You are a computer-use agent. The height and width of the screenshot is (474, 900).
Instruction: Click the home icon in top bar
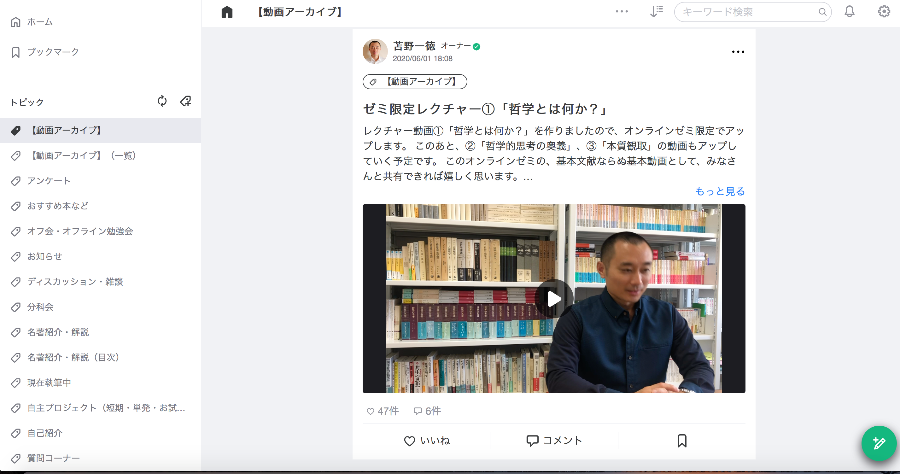pyautogui.click(x=227, y=12)
